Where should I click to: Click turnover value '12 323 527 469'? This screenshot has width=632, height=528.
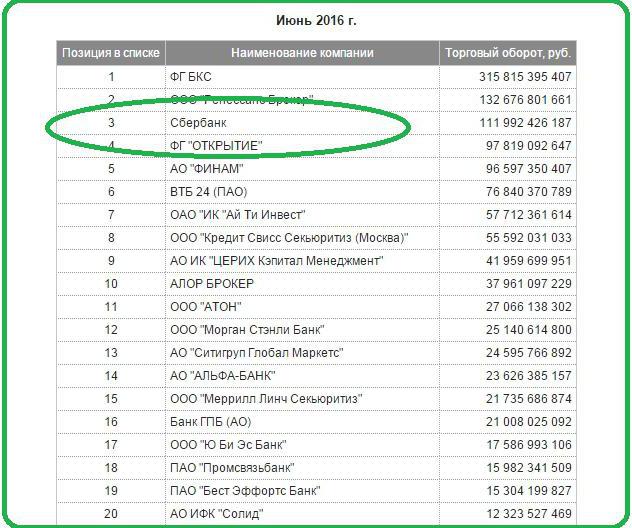(x=528, y=513)
